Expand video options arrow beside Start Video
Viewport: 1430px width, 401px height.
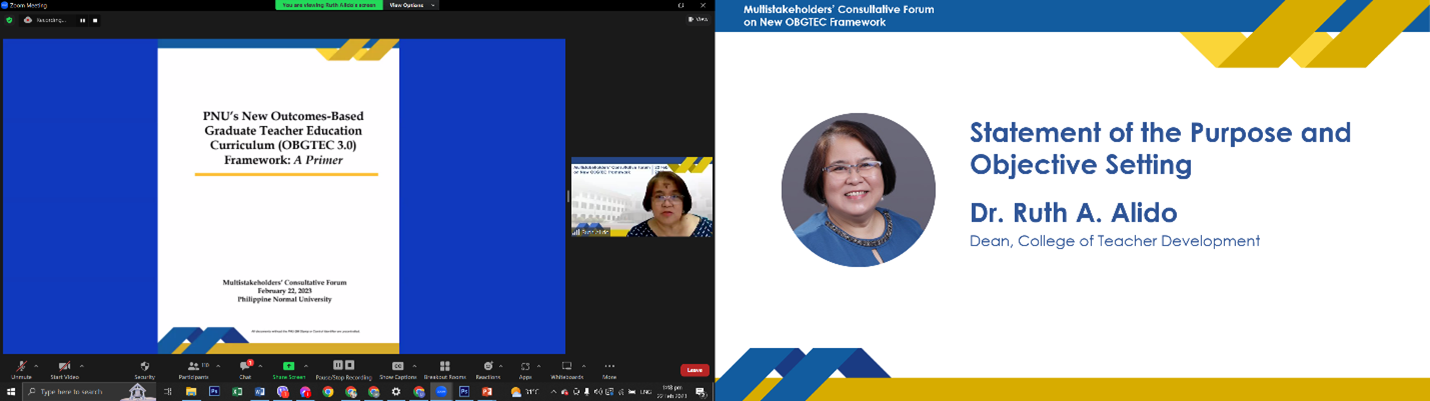point(82,365)
